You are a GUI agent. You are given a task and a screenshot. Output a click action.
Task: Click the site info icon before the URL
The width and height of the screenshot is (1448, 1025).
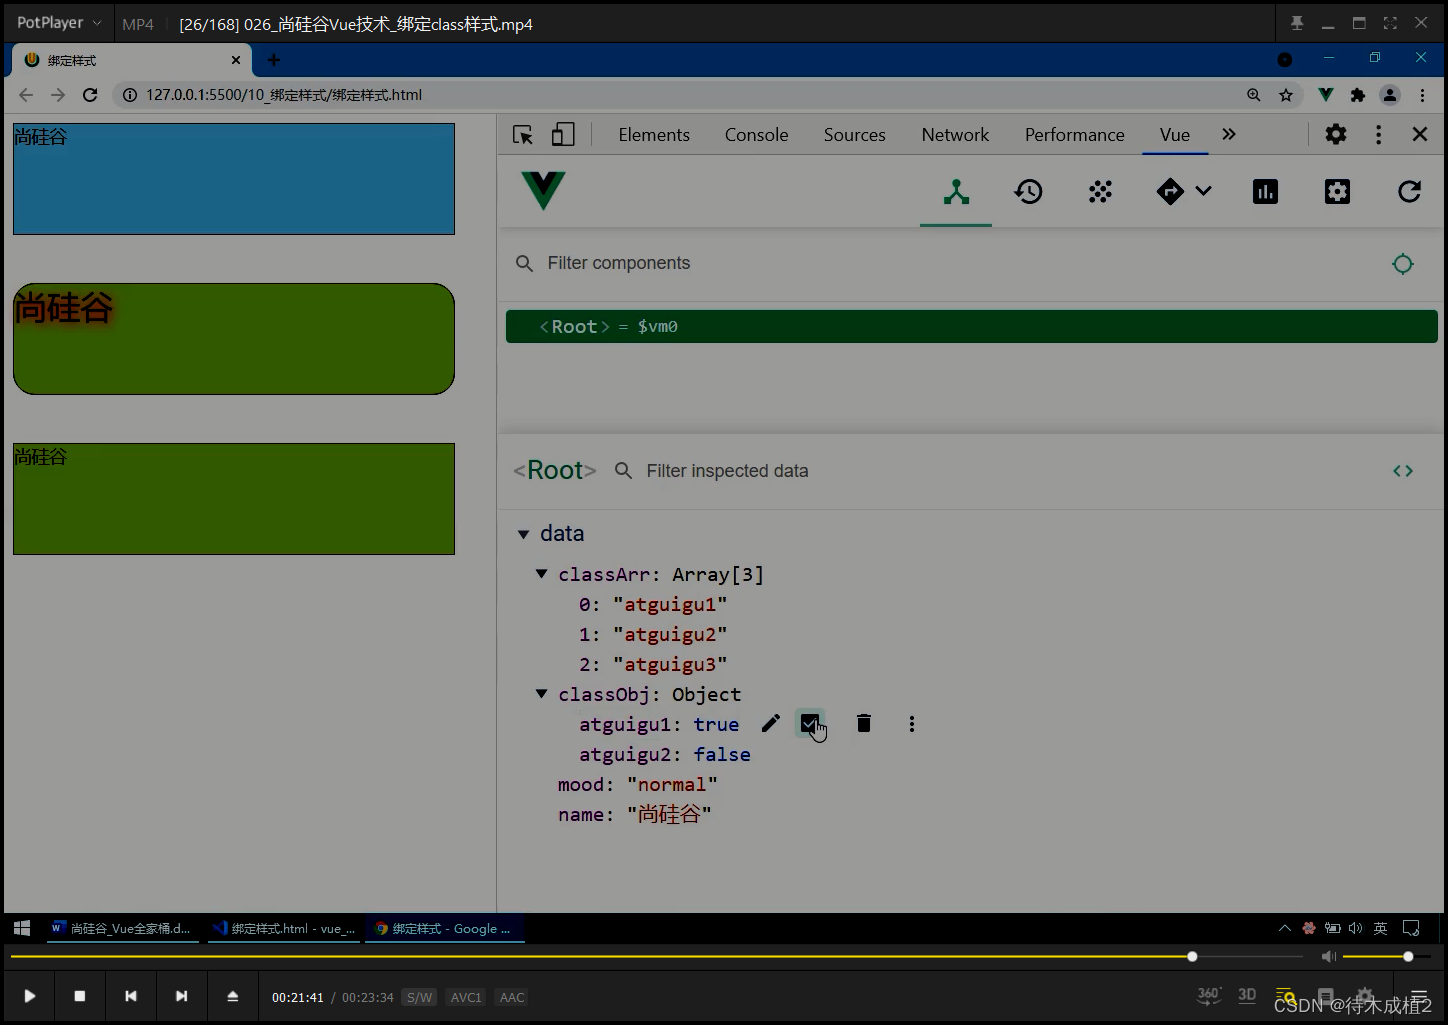tap(130, 95)
